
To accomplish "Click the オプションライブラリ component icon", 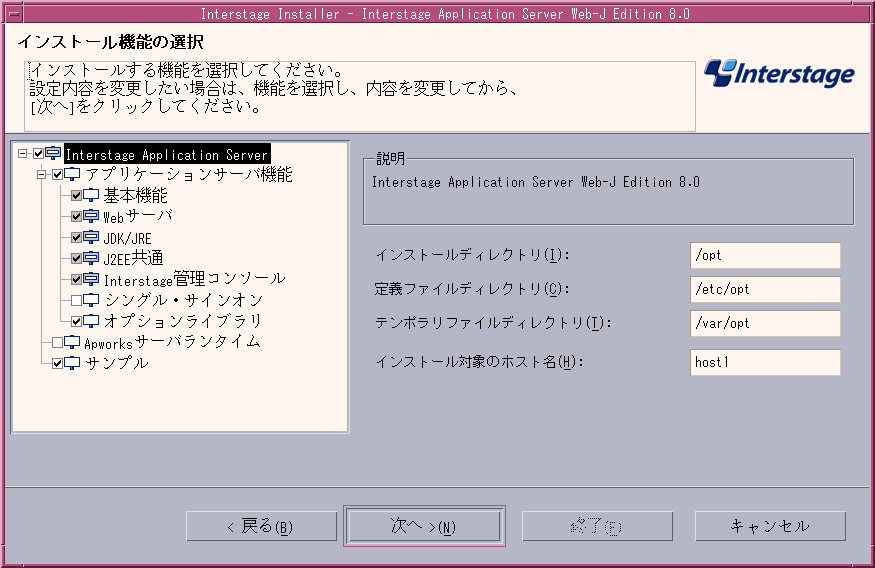I will (x=91, y=321).
